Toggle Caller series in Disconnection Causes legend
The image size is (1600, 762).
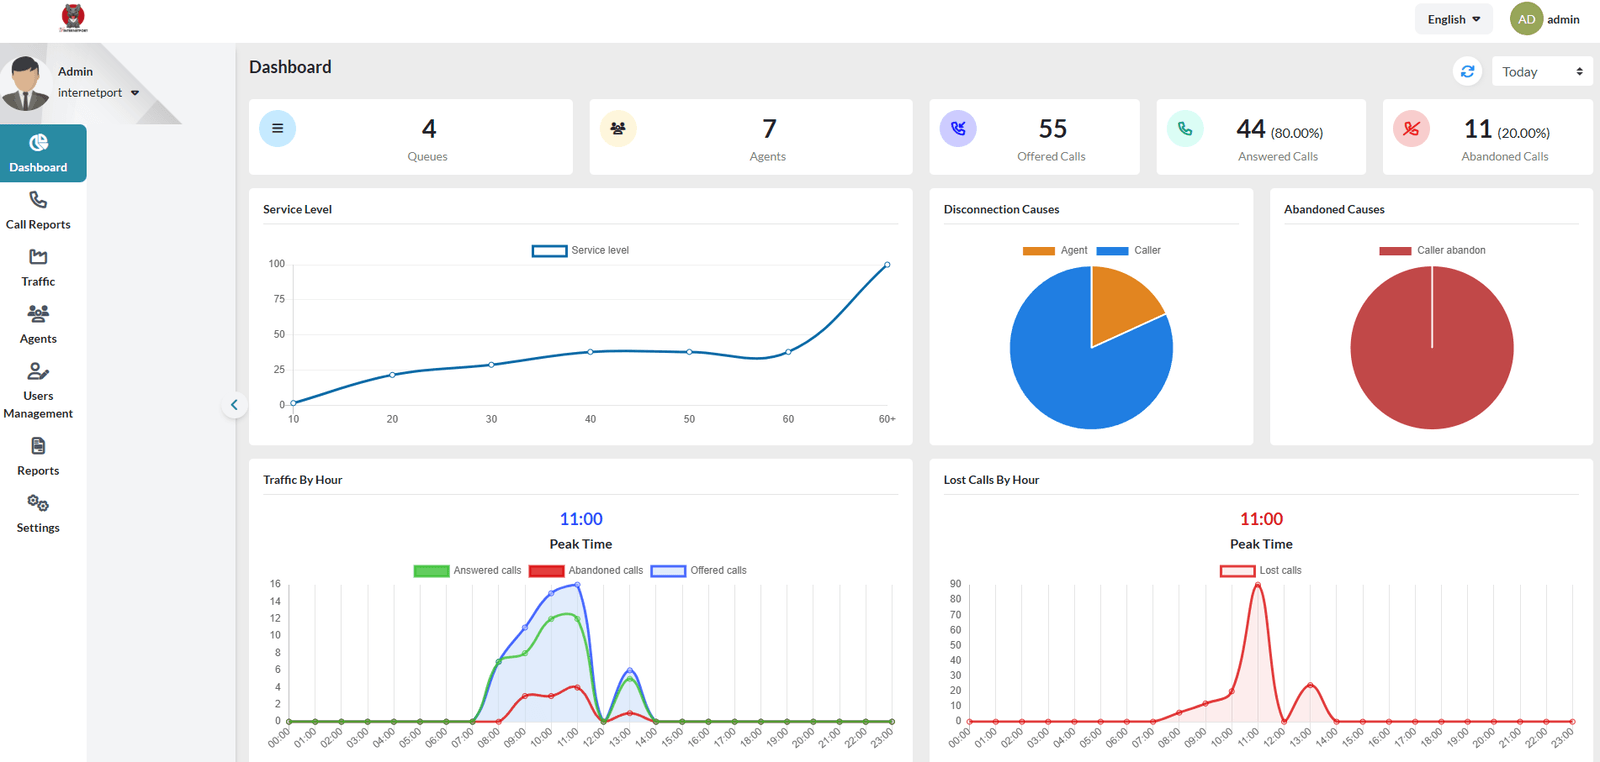point(1128,251)
